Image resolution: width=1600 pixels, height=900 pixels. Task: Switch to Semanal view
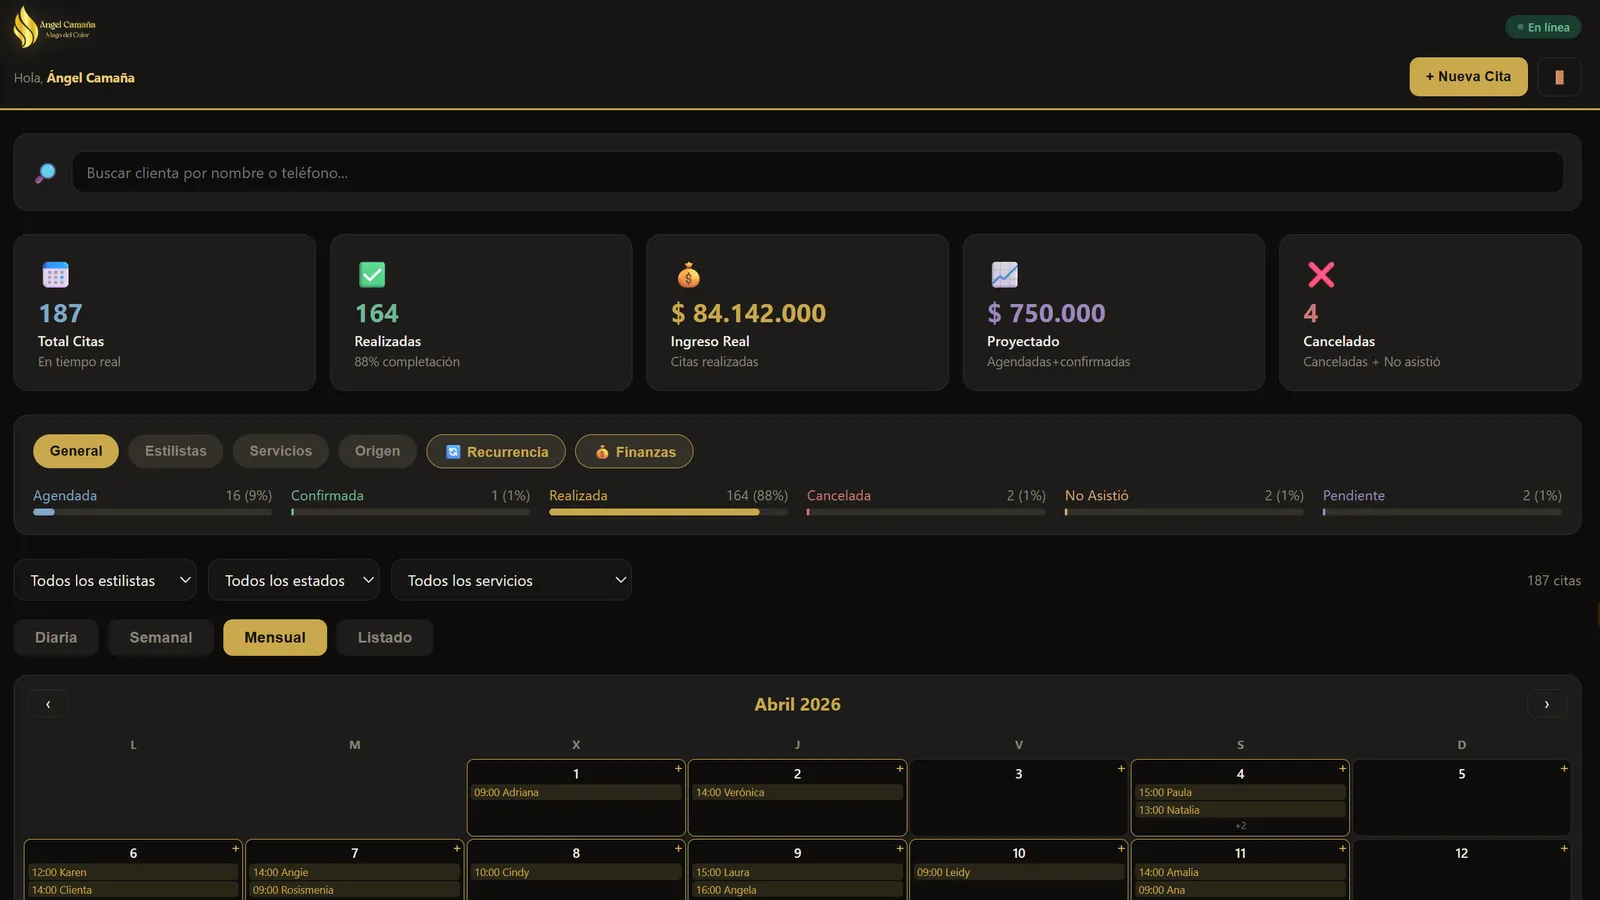pyautogui.click(x=161, y=638)
